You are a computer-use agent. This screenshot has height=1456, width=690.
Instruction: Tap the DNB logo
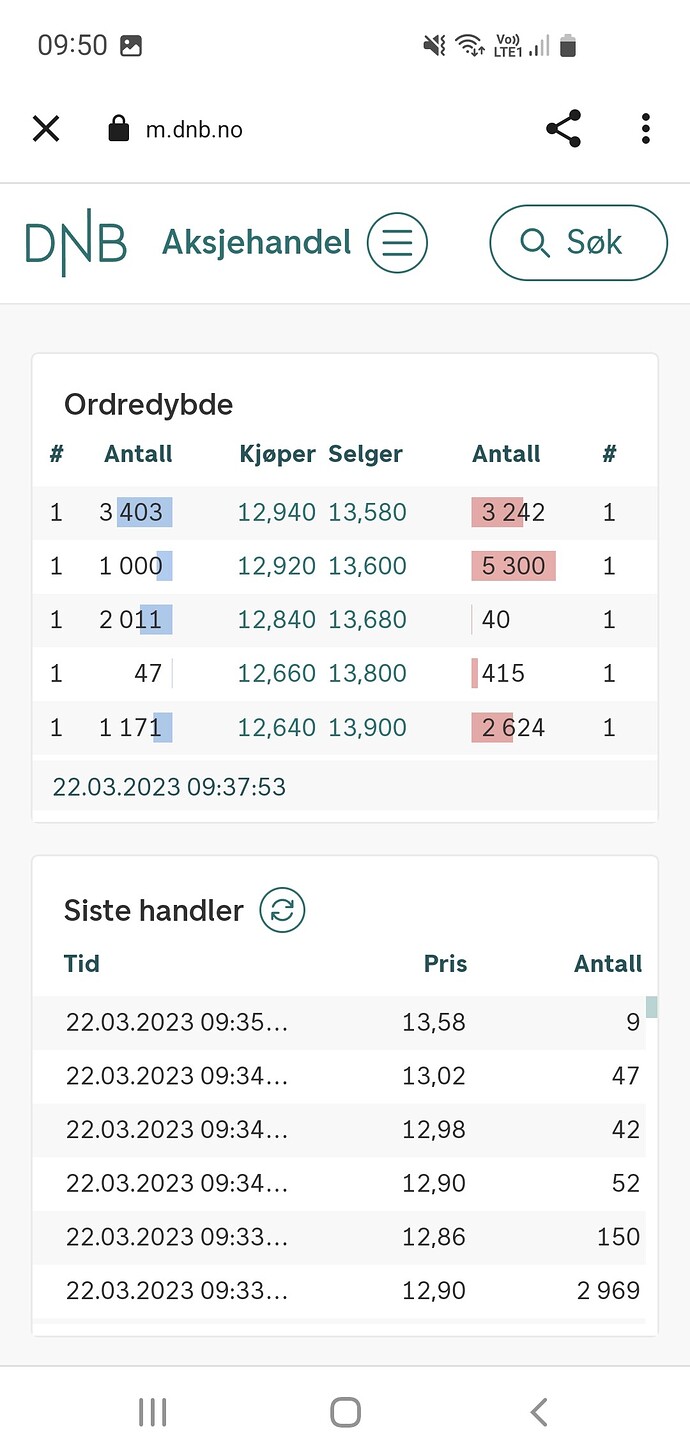[76, 242]
